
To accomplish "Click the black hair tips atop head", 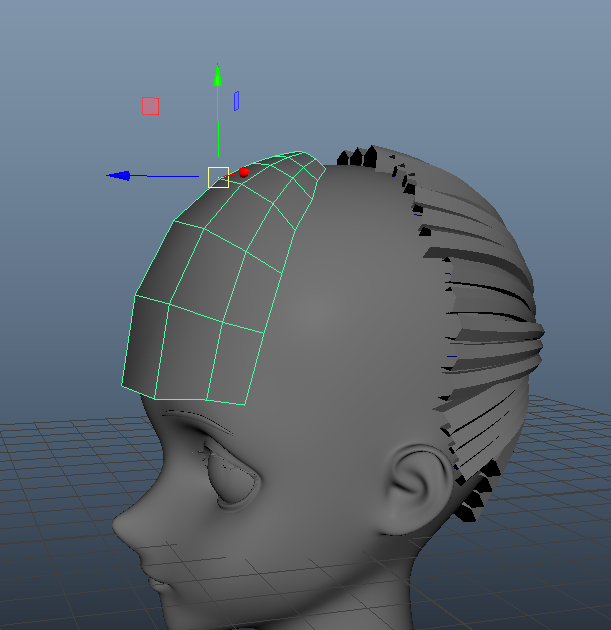I will pos(358,156).
